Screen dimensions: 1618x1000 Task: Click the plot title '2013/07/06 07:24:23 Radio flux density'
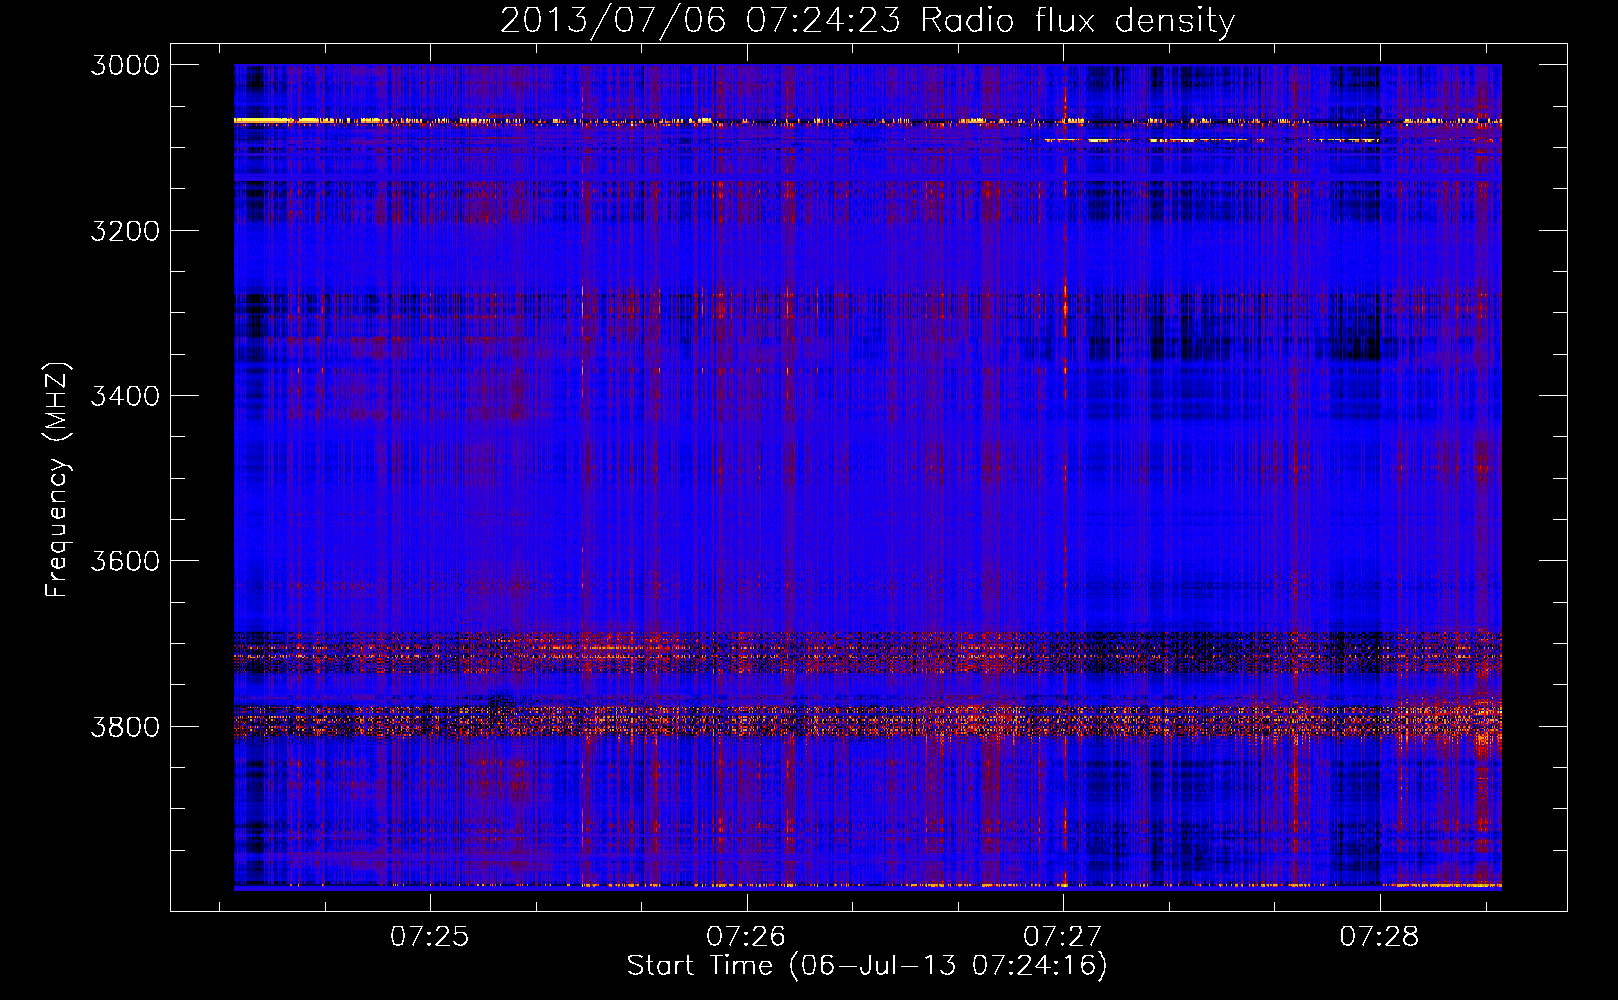click(867, 21)
